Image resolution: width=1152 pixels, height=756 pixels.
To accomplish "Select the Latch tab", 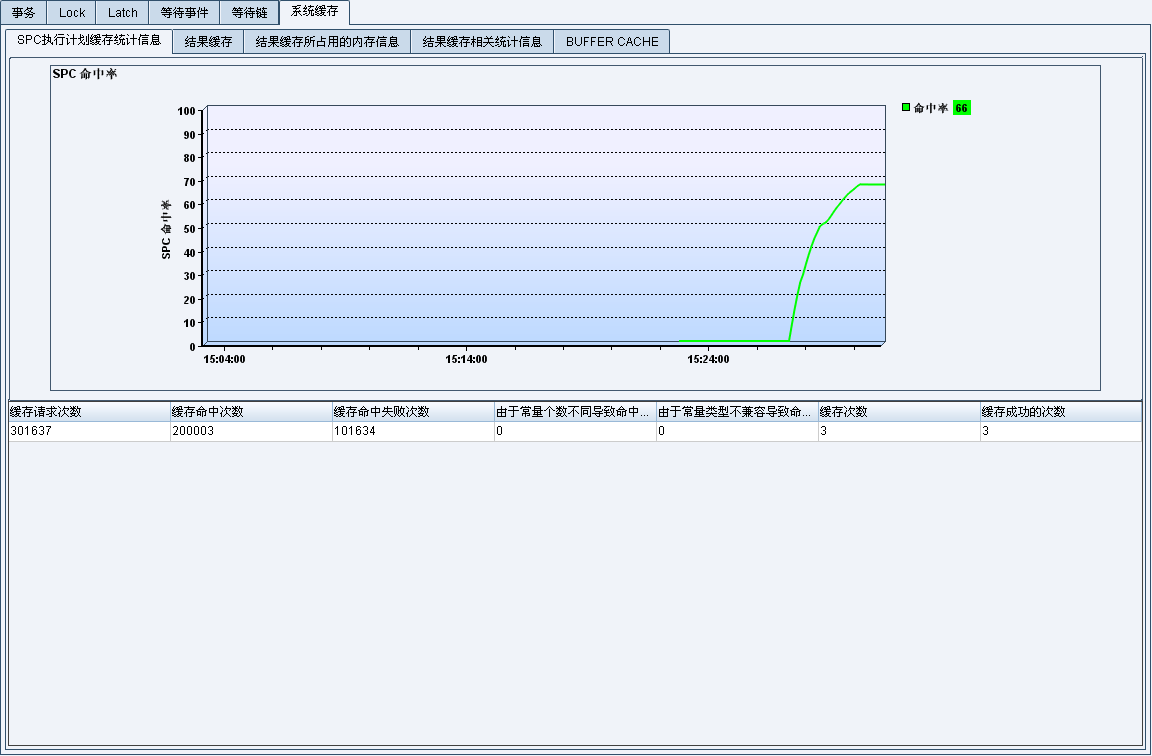I will [123, 13].
